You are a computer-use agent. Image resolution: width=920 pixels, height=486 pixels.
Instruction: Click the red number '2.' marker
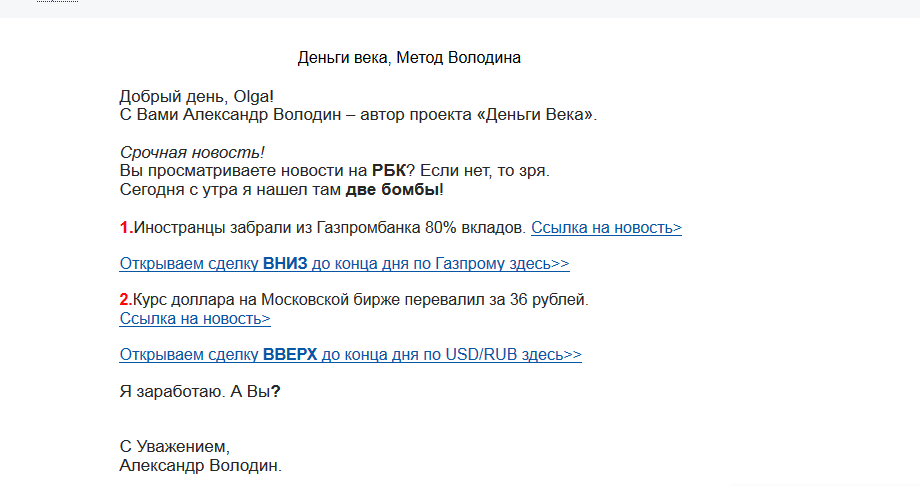pos(126,300)
